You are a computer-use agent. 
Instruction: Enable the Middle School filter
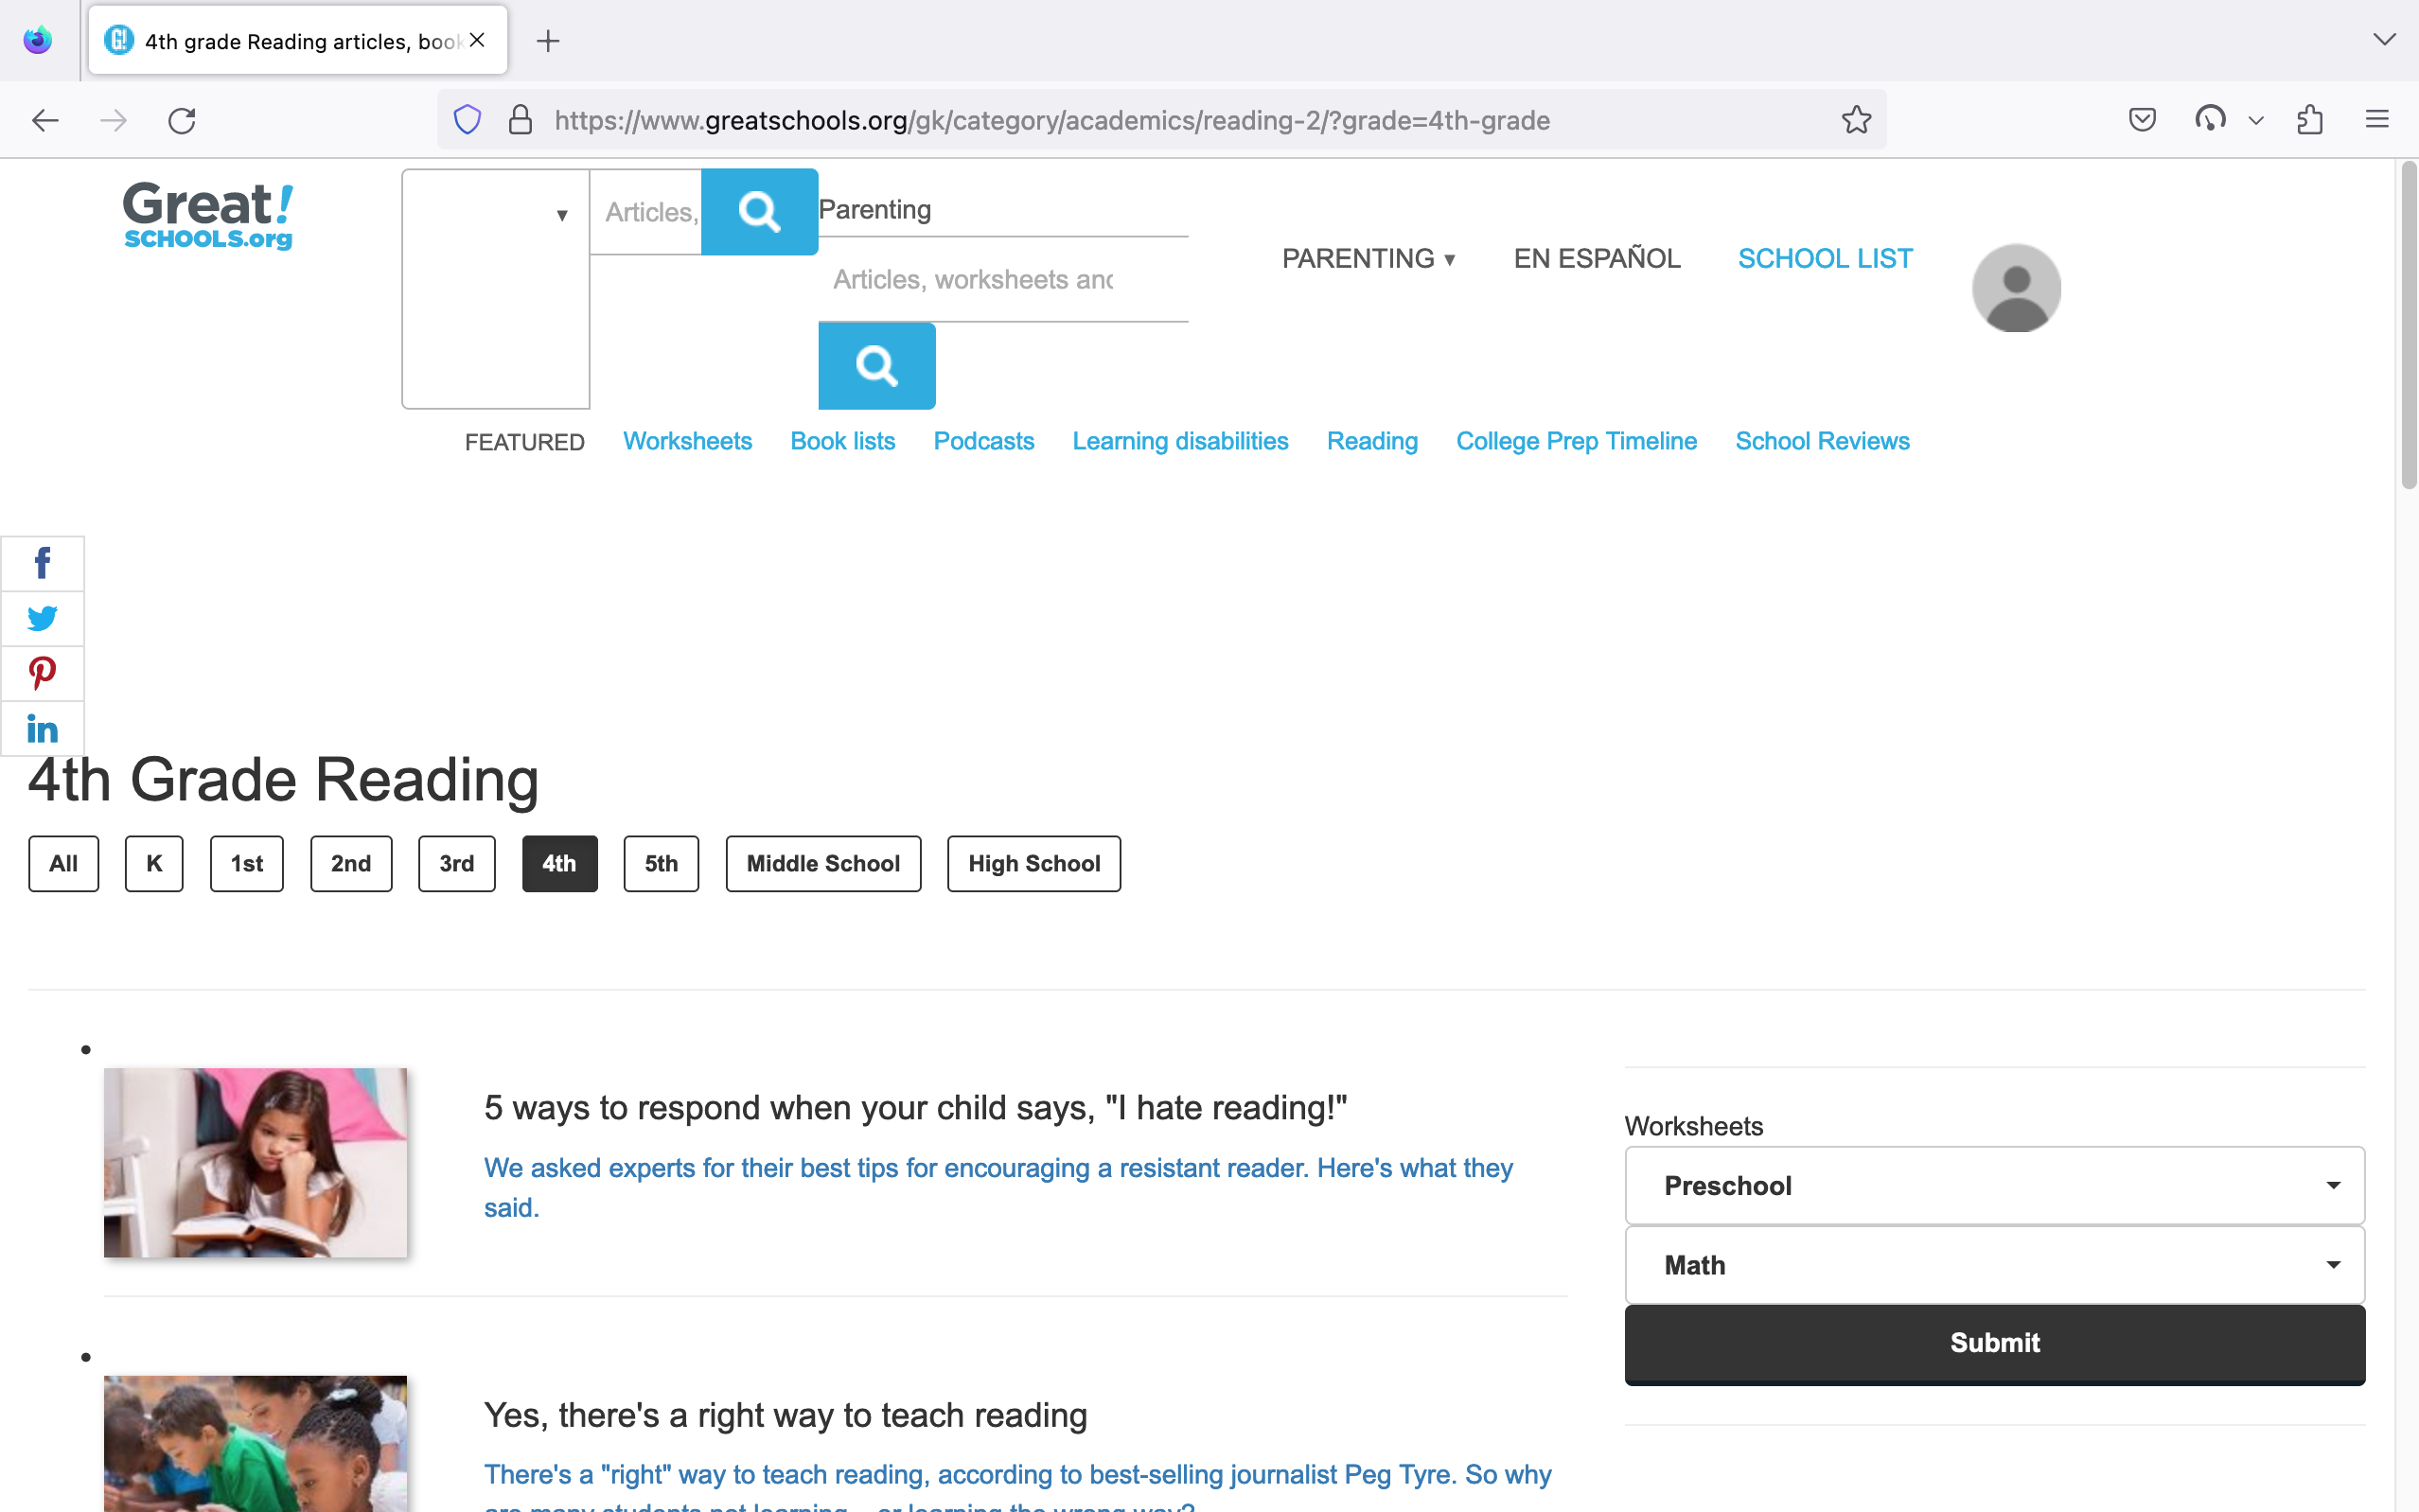pyautogui.click(x=822, y=863)
